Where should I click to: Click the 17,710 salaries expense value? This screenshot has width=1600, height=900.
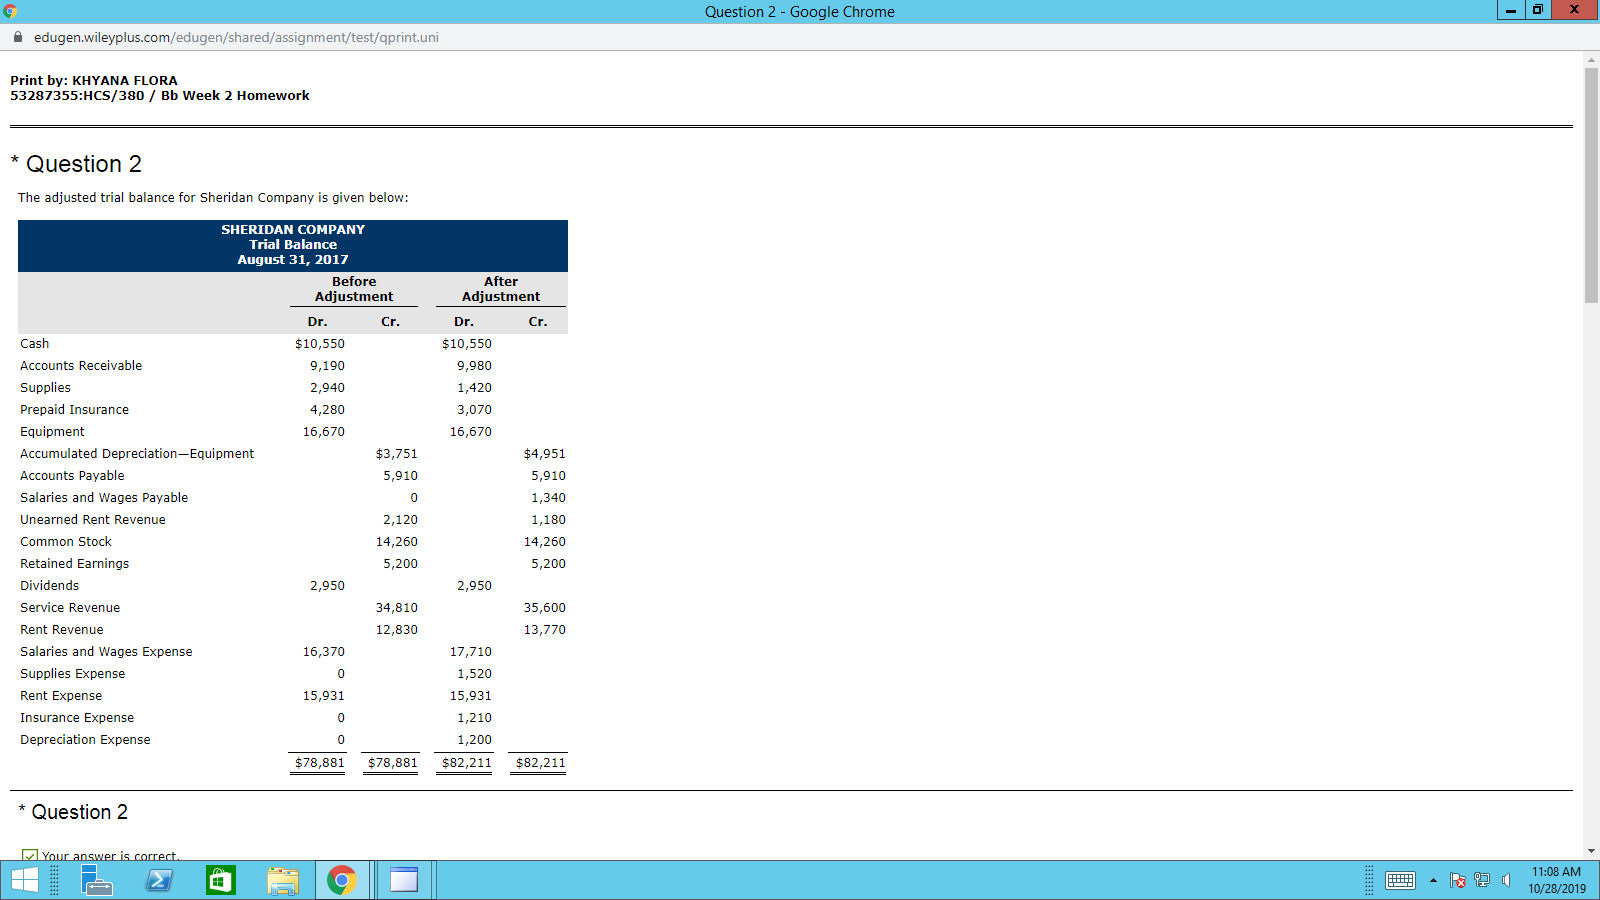[471, 652]
